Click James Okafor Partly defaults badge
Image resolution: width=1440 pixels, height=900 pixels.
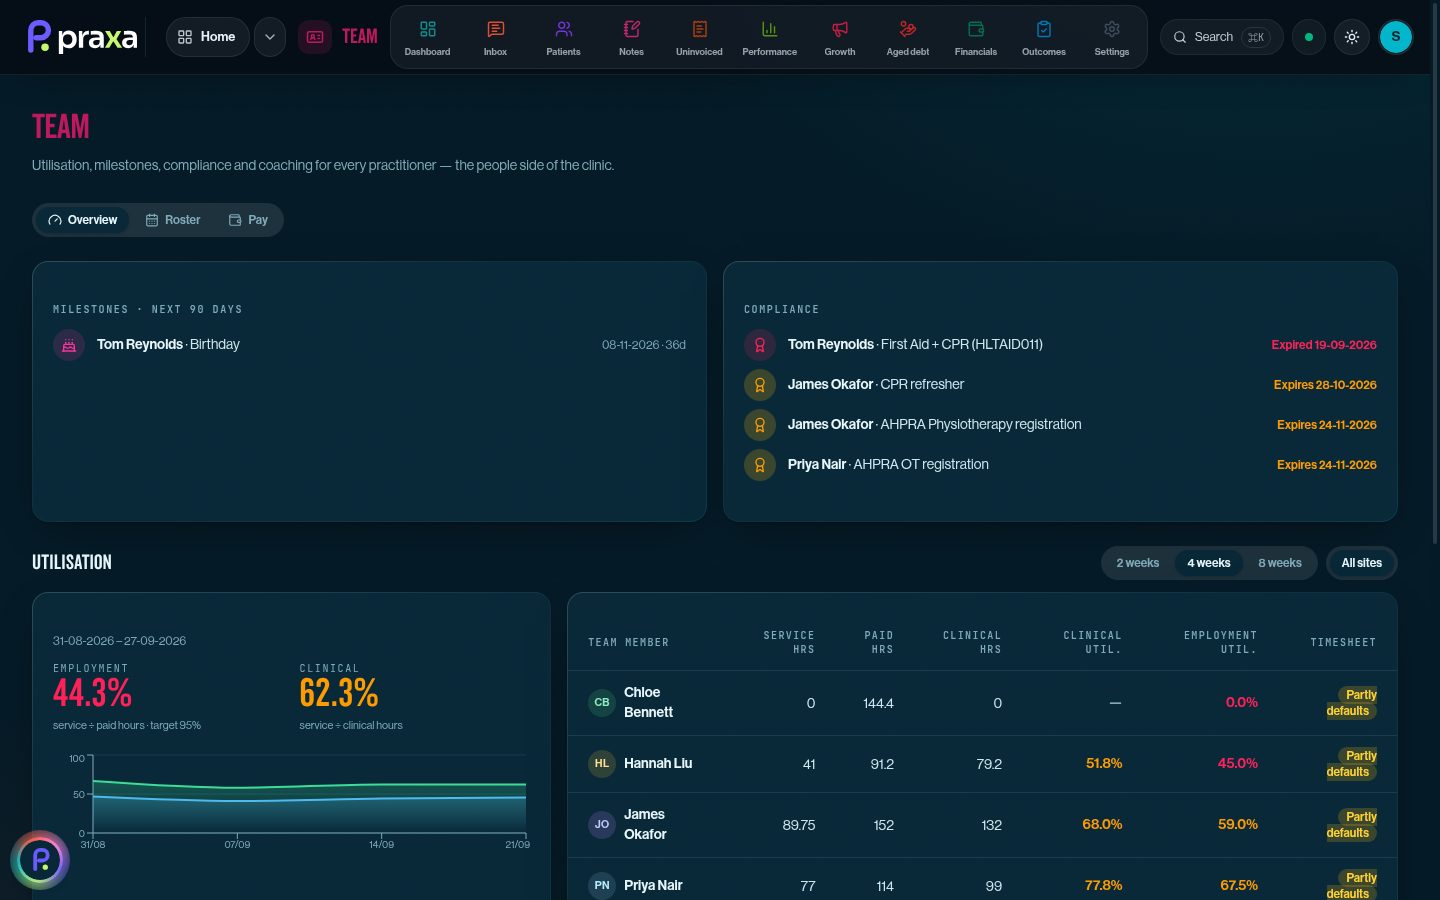1352,825
